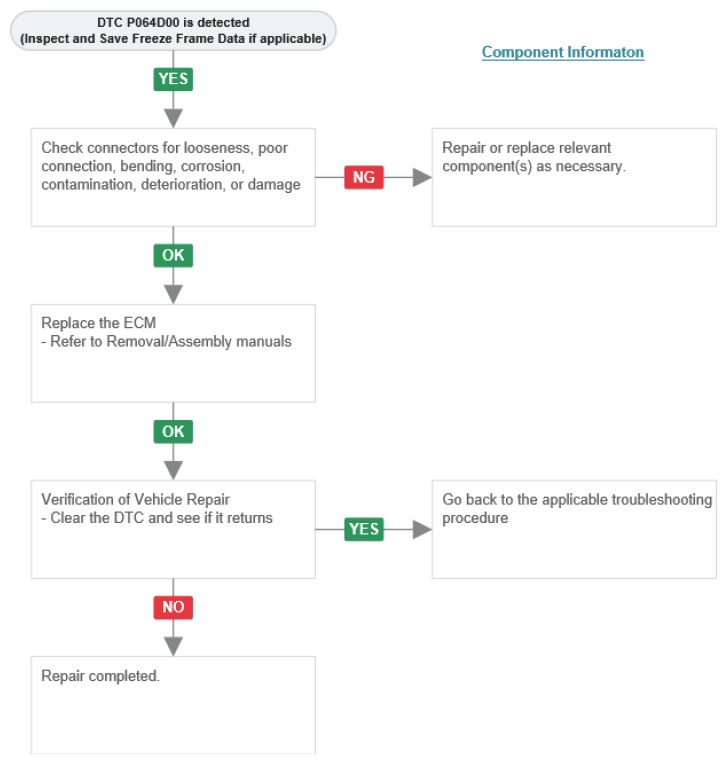The width and height of the screenshot is (726, 764).
Task: Click the arrowhead above Verification of Vehicle Repair
Action: tap(173, 471)
